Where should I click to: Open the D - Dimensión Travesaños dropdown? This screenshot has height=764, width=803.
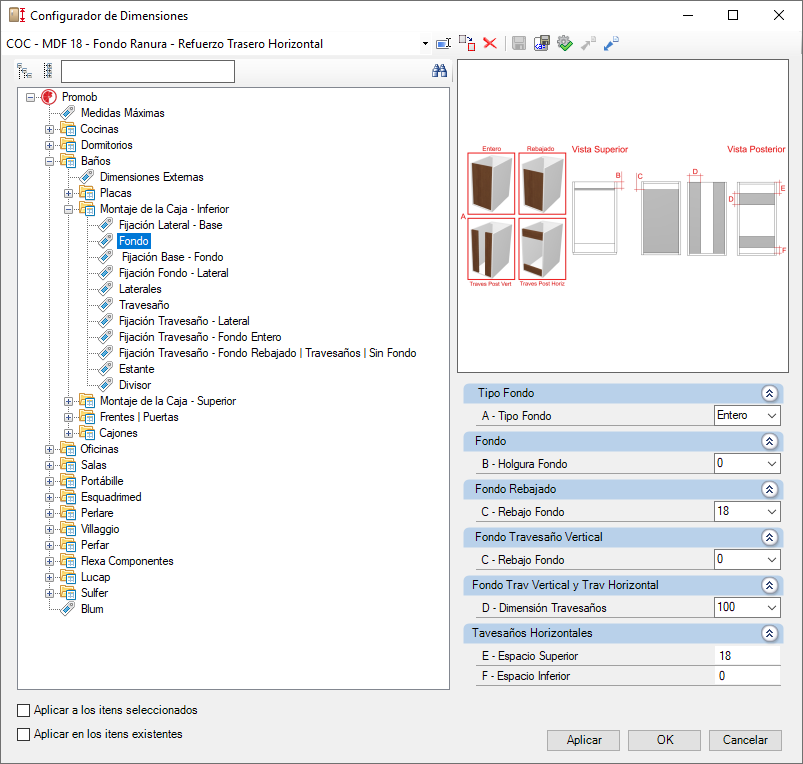pyautogui.click(x=772, y=607)
